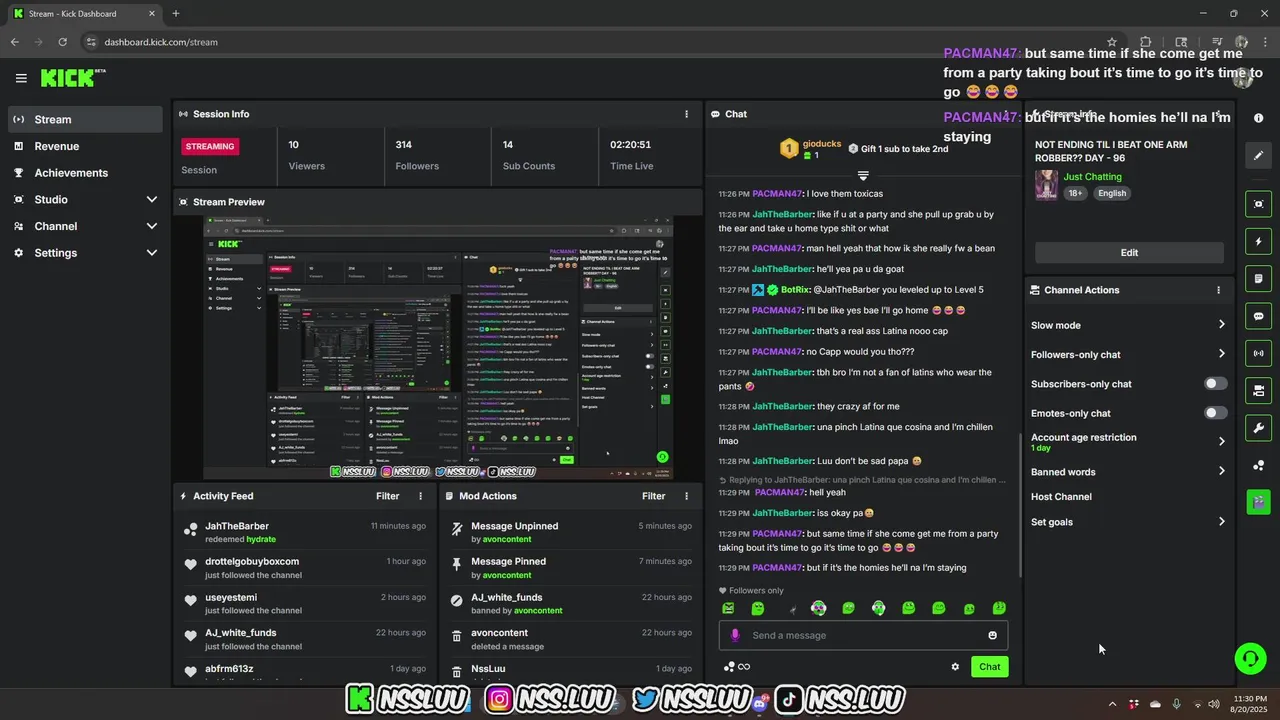Click the browser address bar
This screenshot has height=720, width=1280.
pyautogui.click(x=600, y=42)
